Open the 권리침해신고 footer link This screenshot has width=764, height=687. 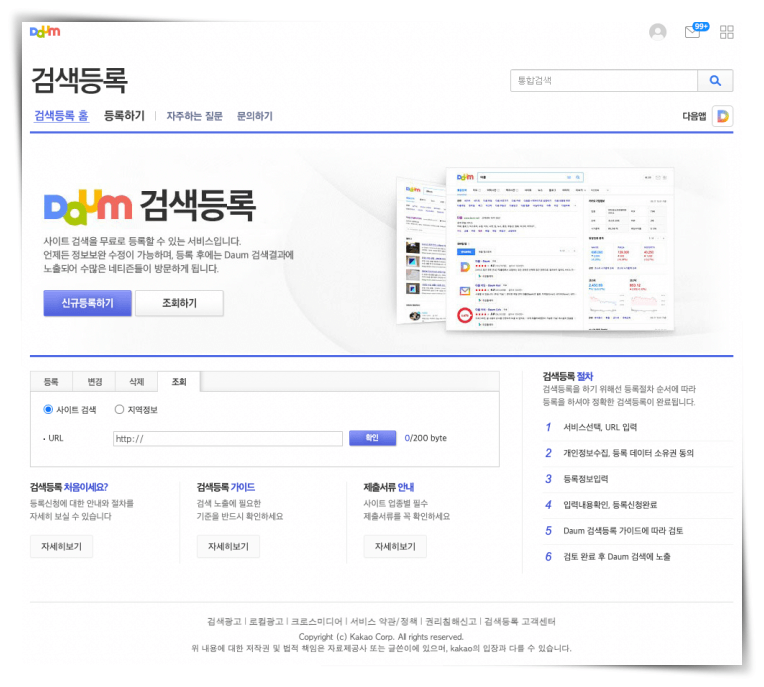click(x=451, y=621)
